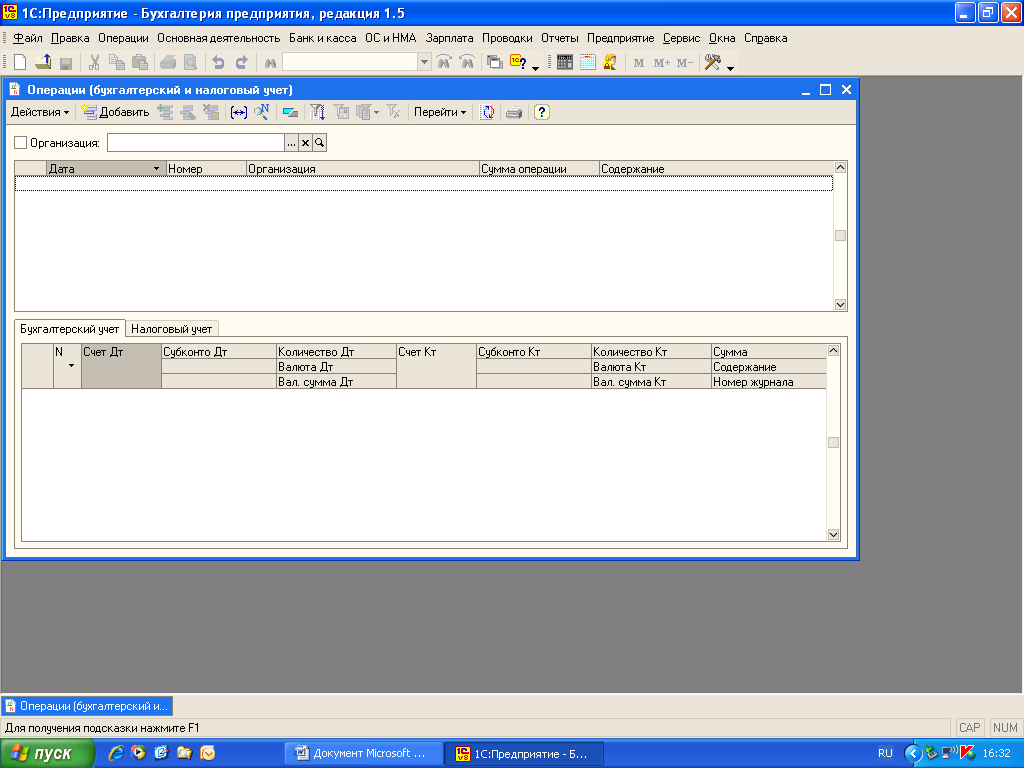
Task: Click the Undo arrow icon
Action: (x=218, y=63)
